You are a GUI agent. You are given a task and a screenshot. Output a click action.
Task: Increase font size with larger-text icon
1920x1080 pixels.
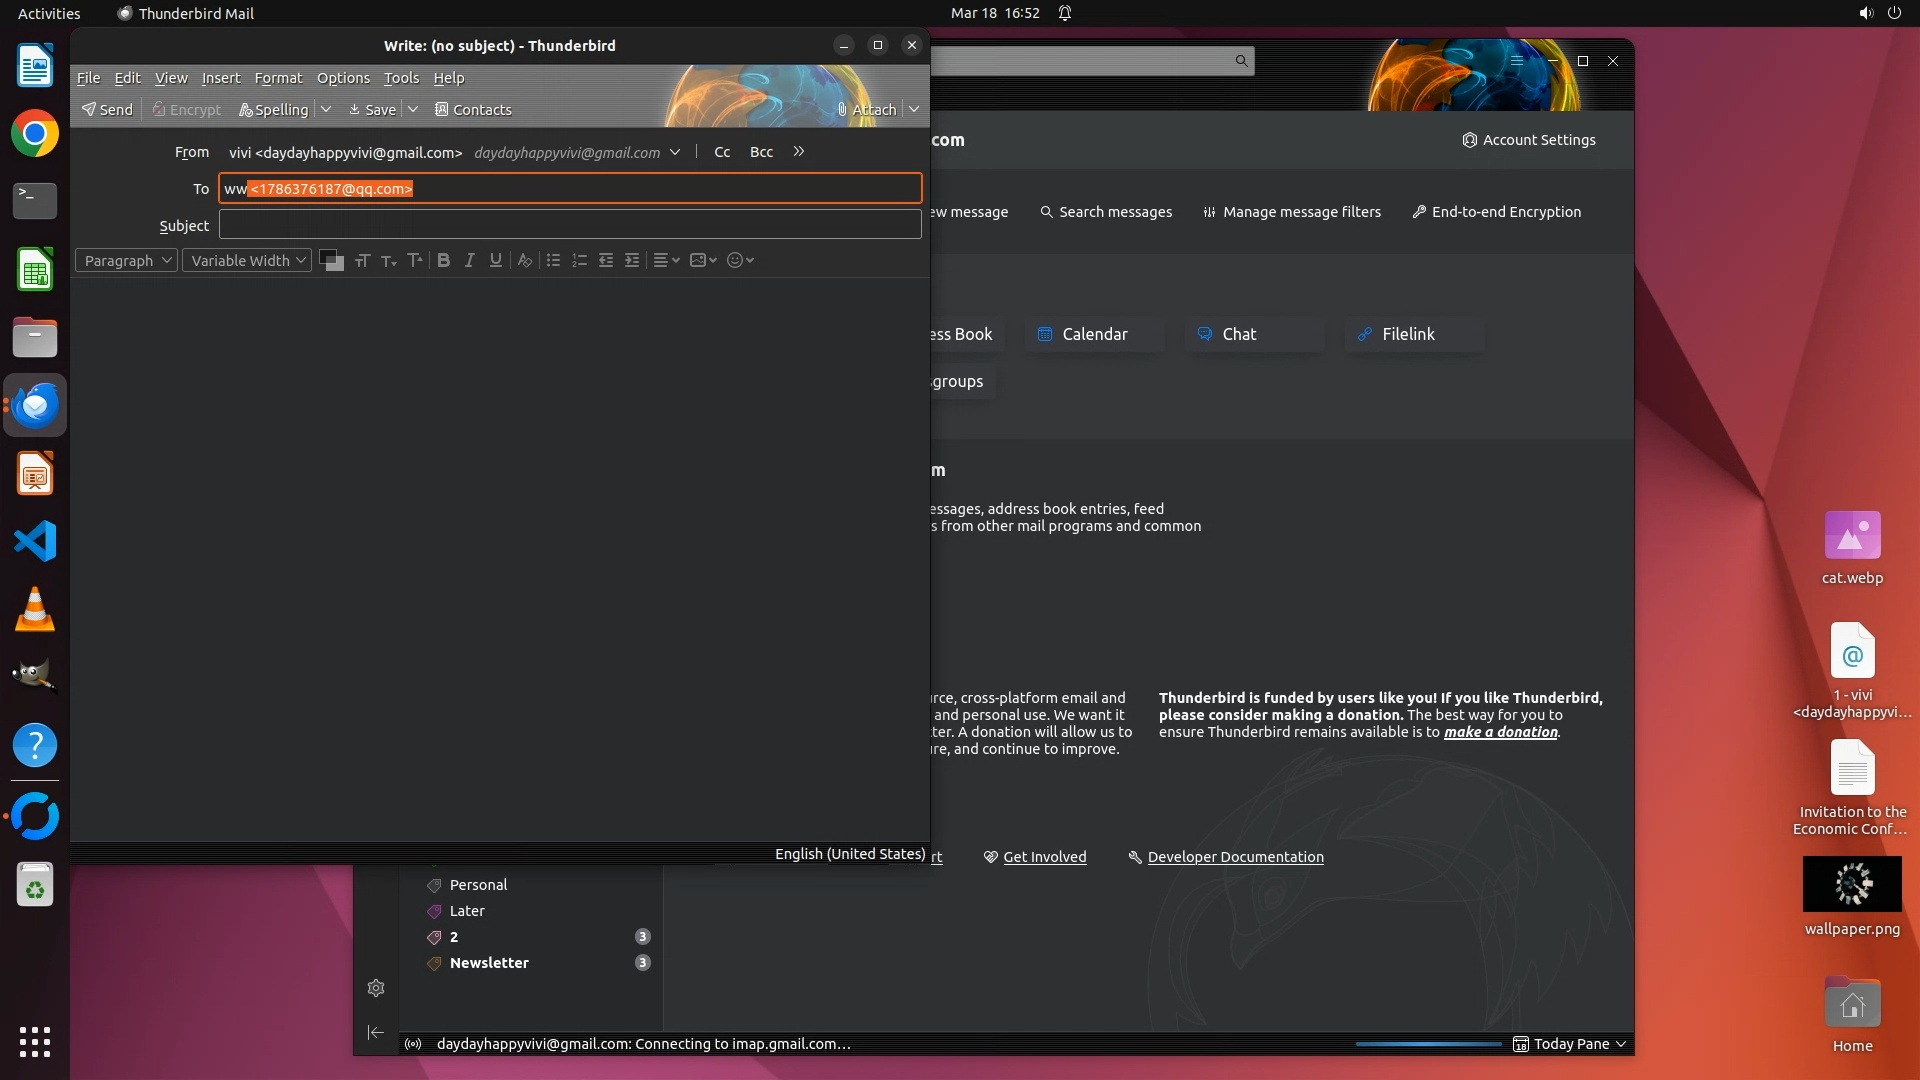(x=415, y=260)
